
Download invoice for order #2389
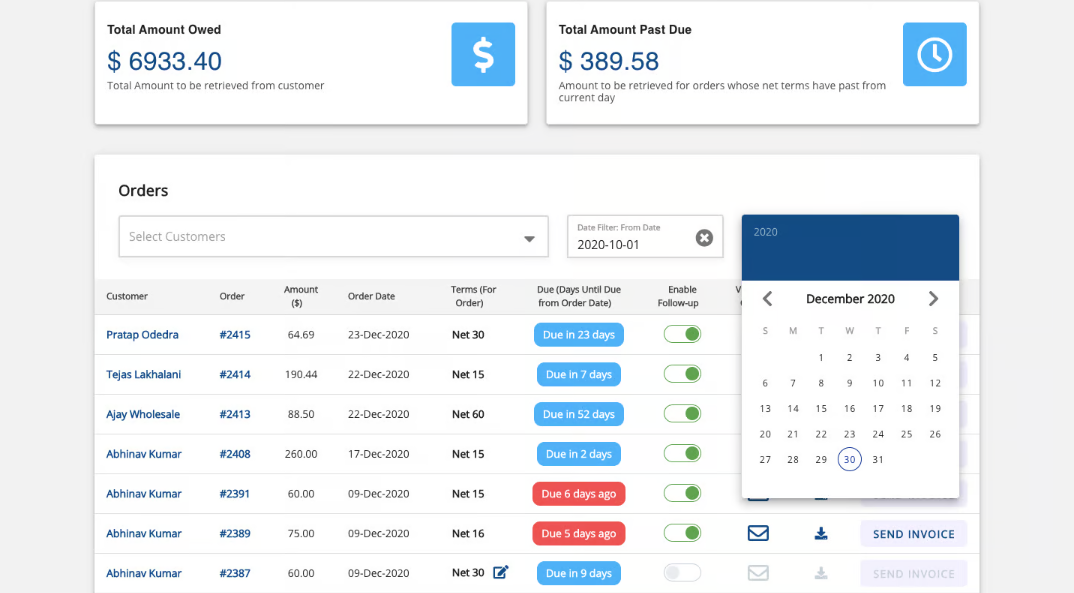821,534
